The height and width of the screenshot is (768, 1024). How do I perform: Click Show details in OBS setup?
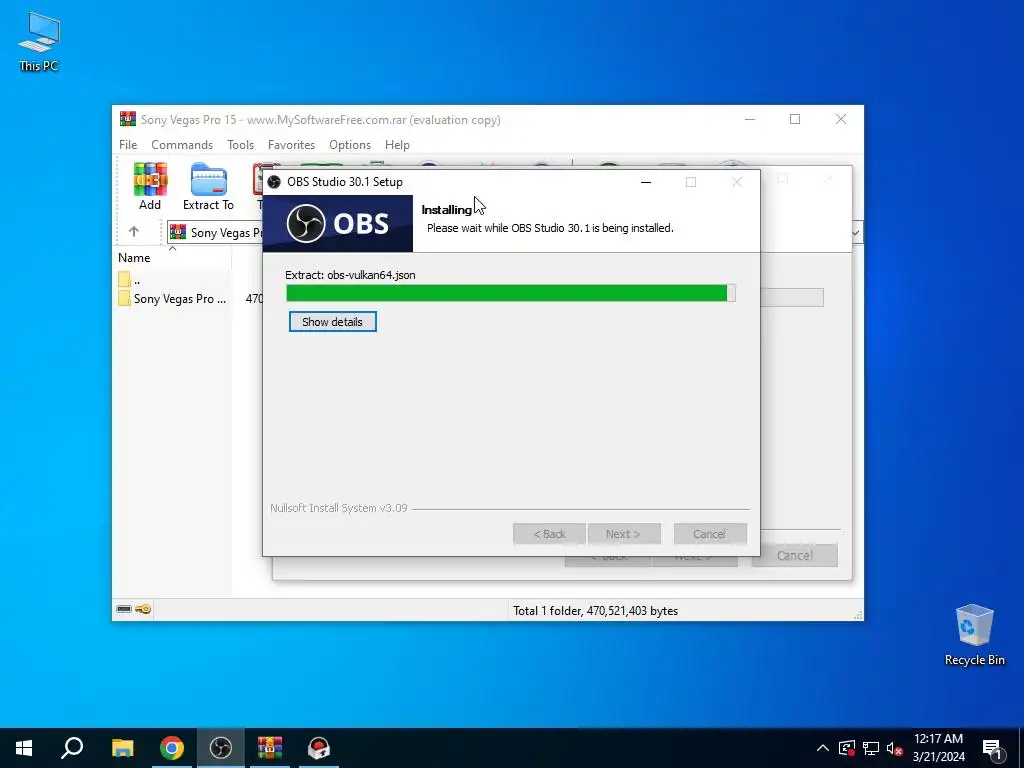tap(332, 322)
